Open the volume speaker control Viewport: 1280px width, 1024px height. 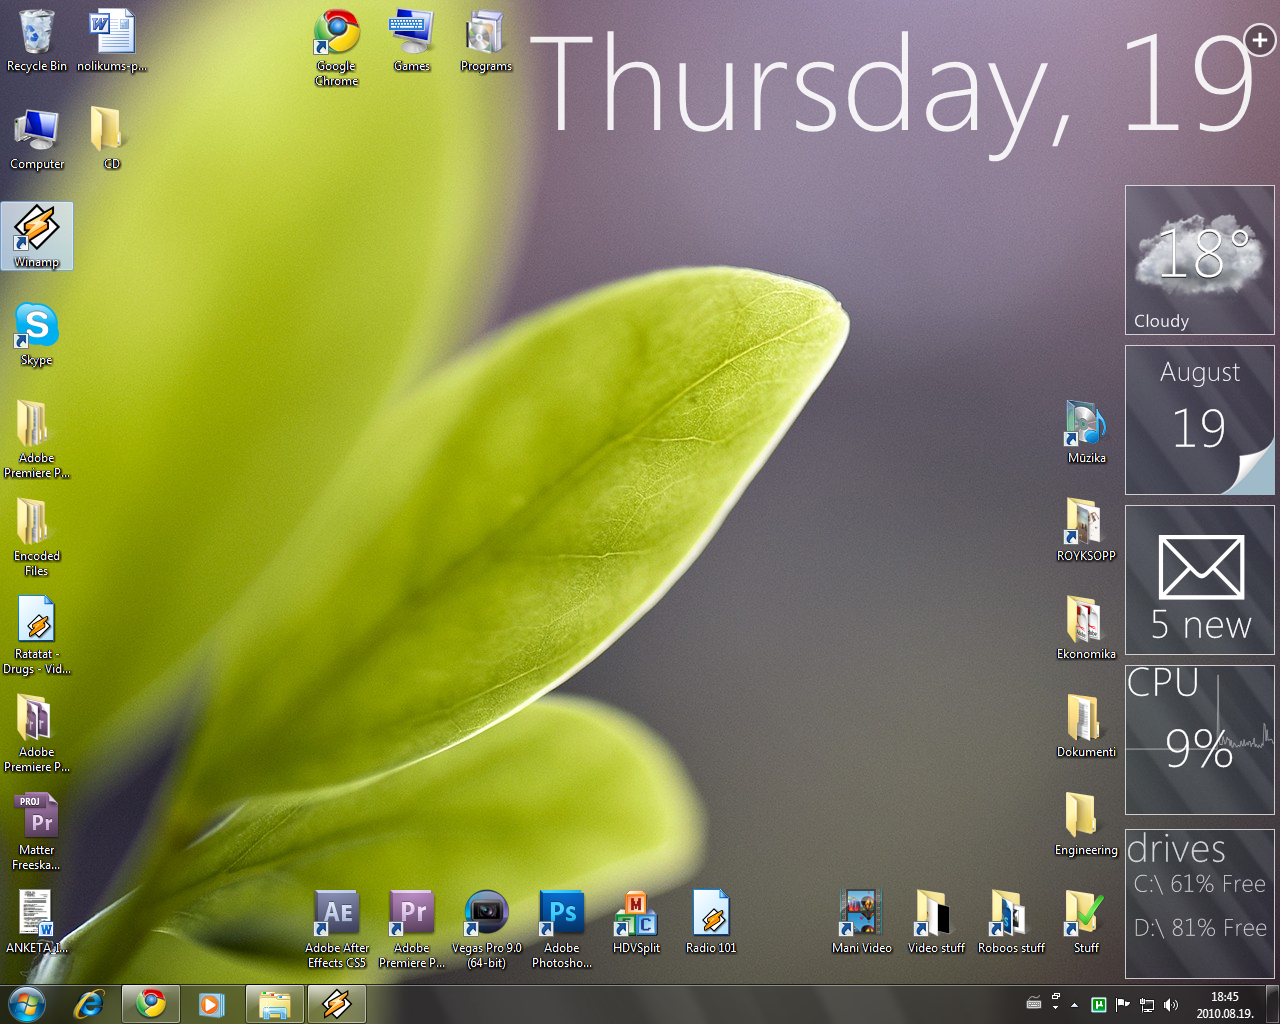(1171, 1005)
